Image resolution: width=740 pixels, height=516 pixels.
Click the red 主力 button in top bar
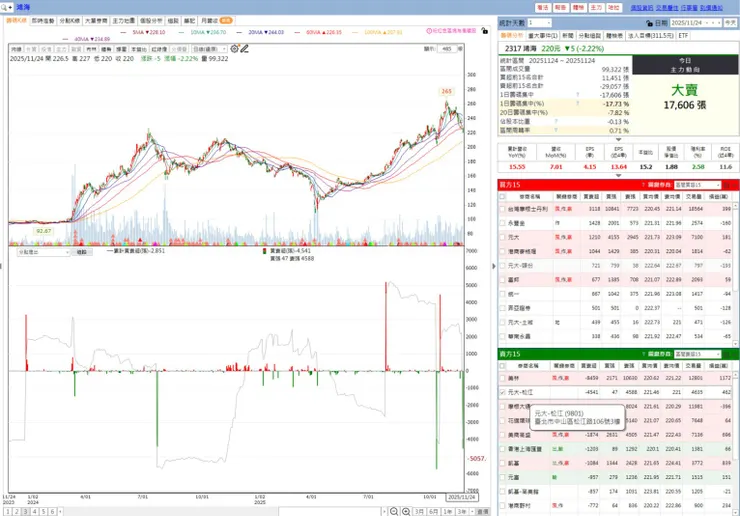596,8
